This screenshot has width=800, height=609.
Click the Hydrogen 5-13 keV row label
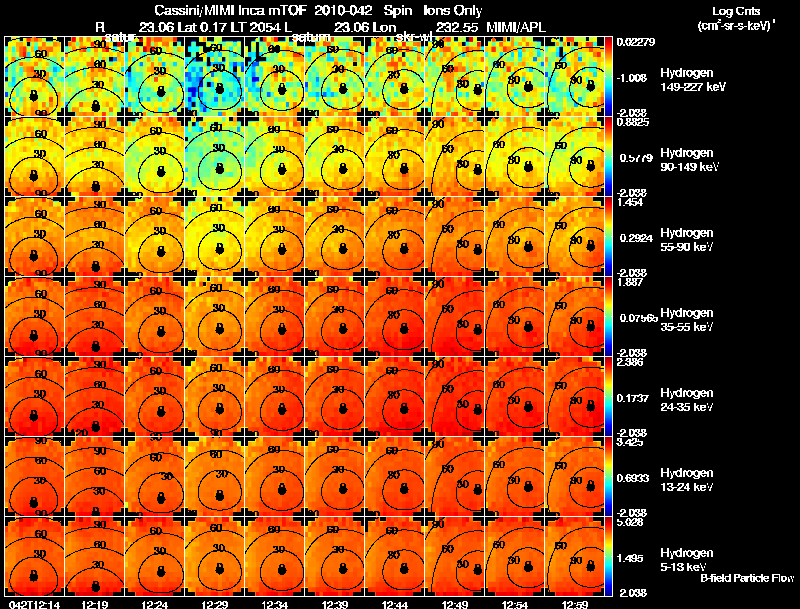tap(687, 560)
